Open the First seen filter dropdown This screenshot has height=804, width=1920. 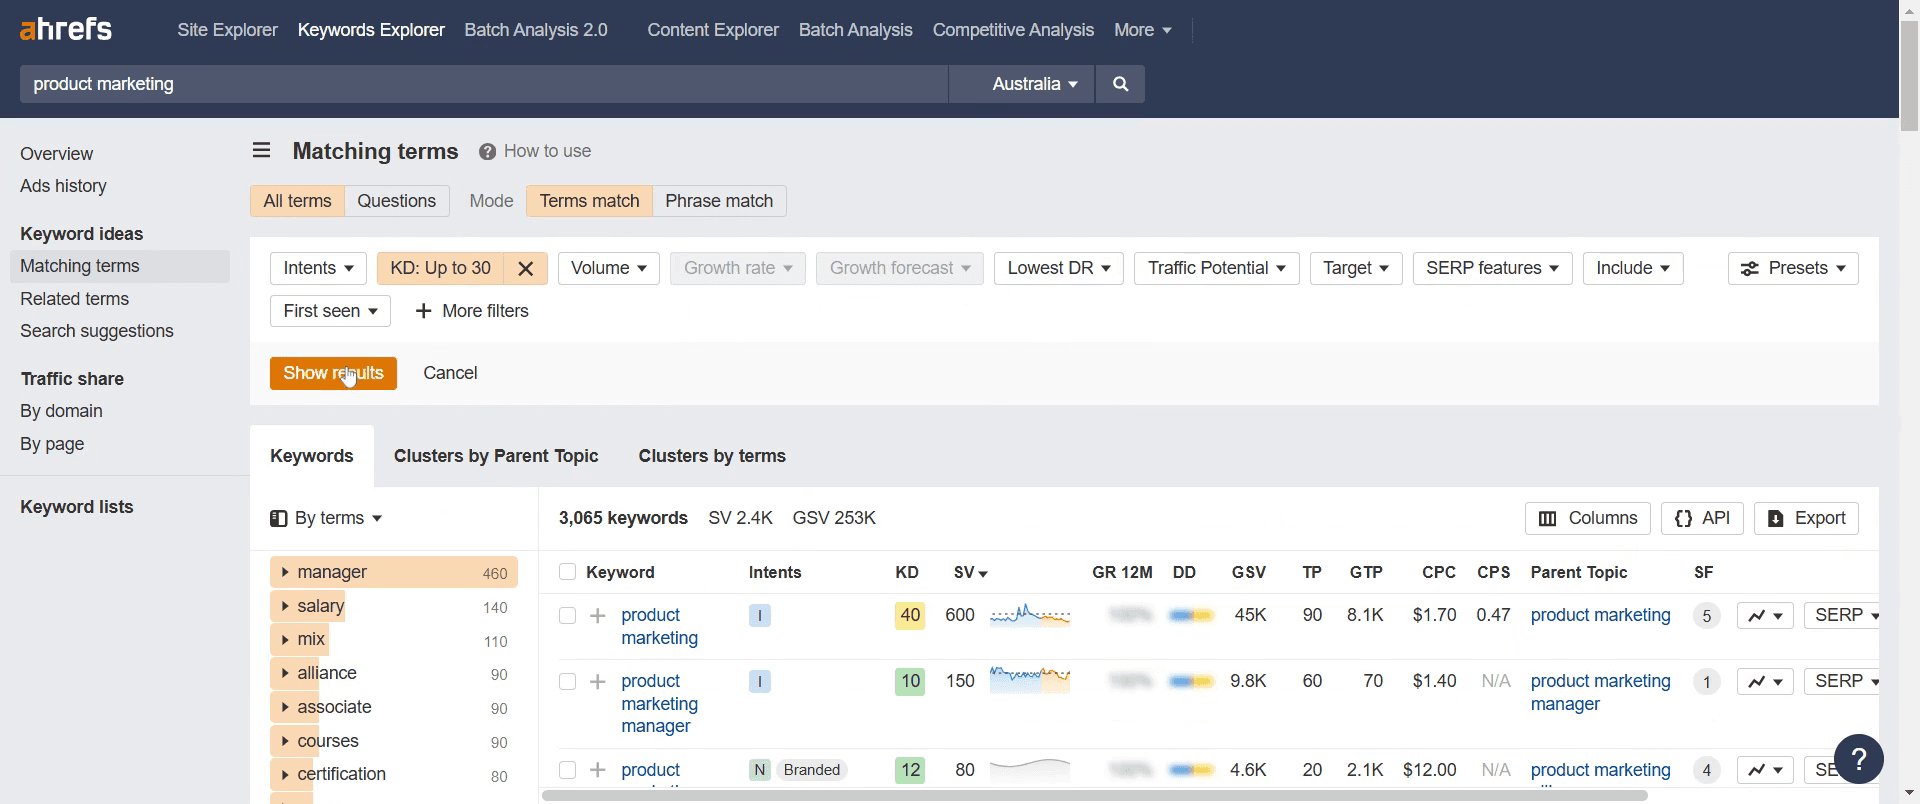pyautogui.click(x=330, y=311)
